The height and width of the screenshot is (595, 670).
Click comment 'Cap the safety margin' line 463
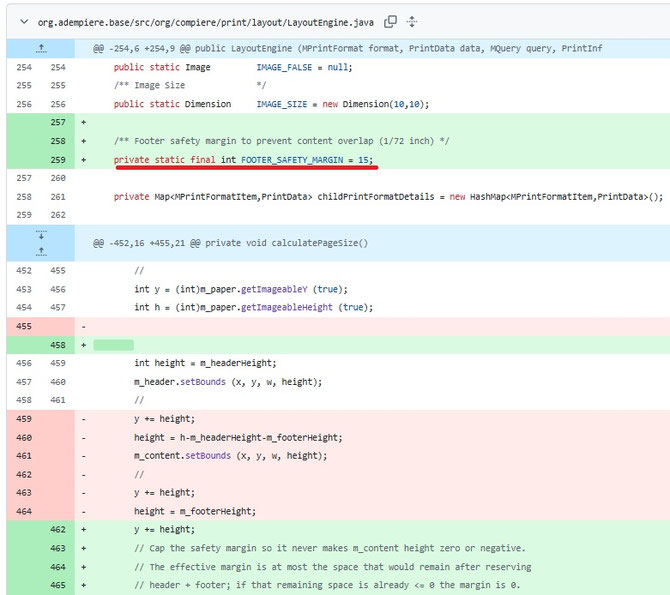click(329, 548)
